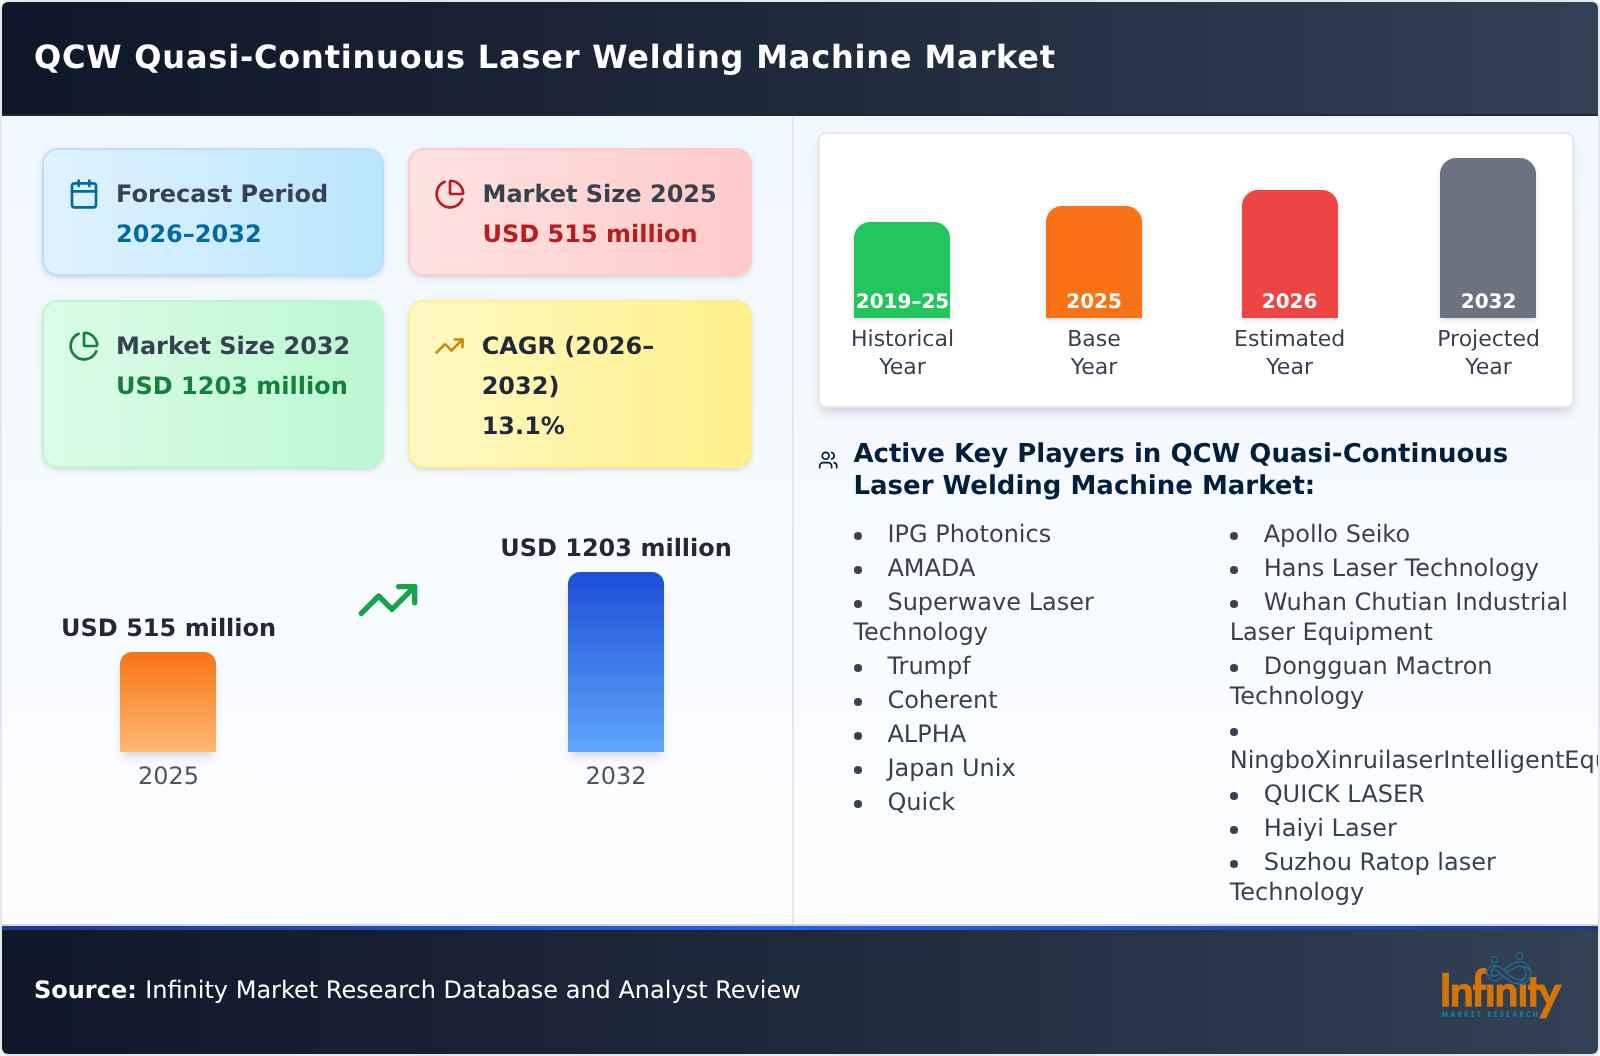Click 'Apollo Seiko' in key players list
1600x1056 pixels.
click(x=1337, y=534)
